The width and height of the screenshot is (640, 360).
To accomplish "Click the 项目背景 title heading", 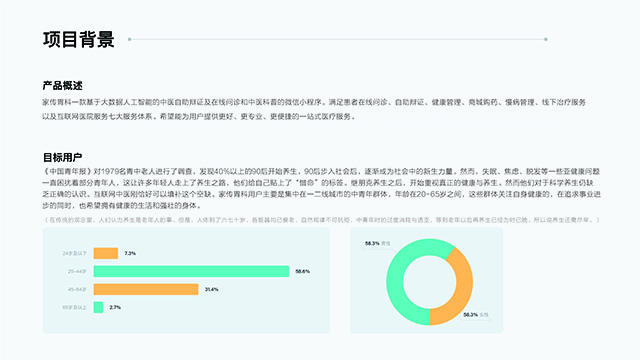I will (78, 40).
